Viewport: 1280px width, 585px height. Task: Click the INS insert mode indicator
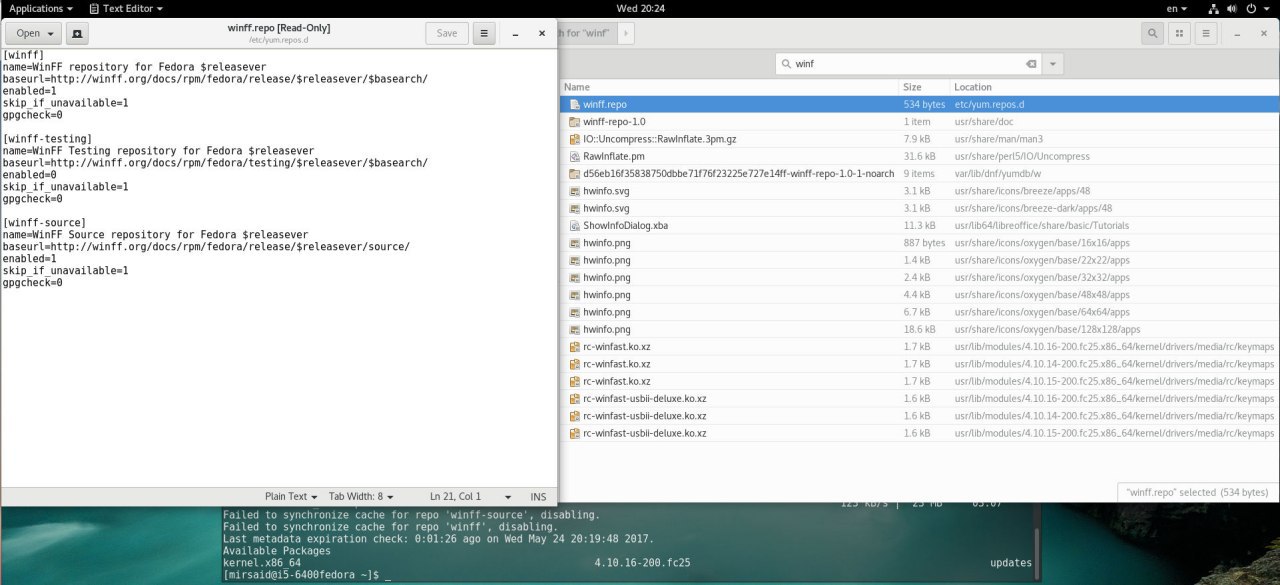[x=538, y=496]
